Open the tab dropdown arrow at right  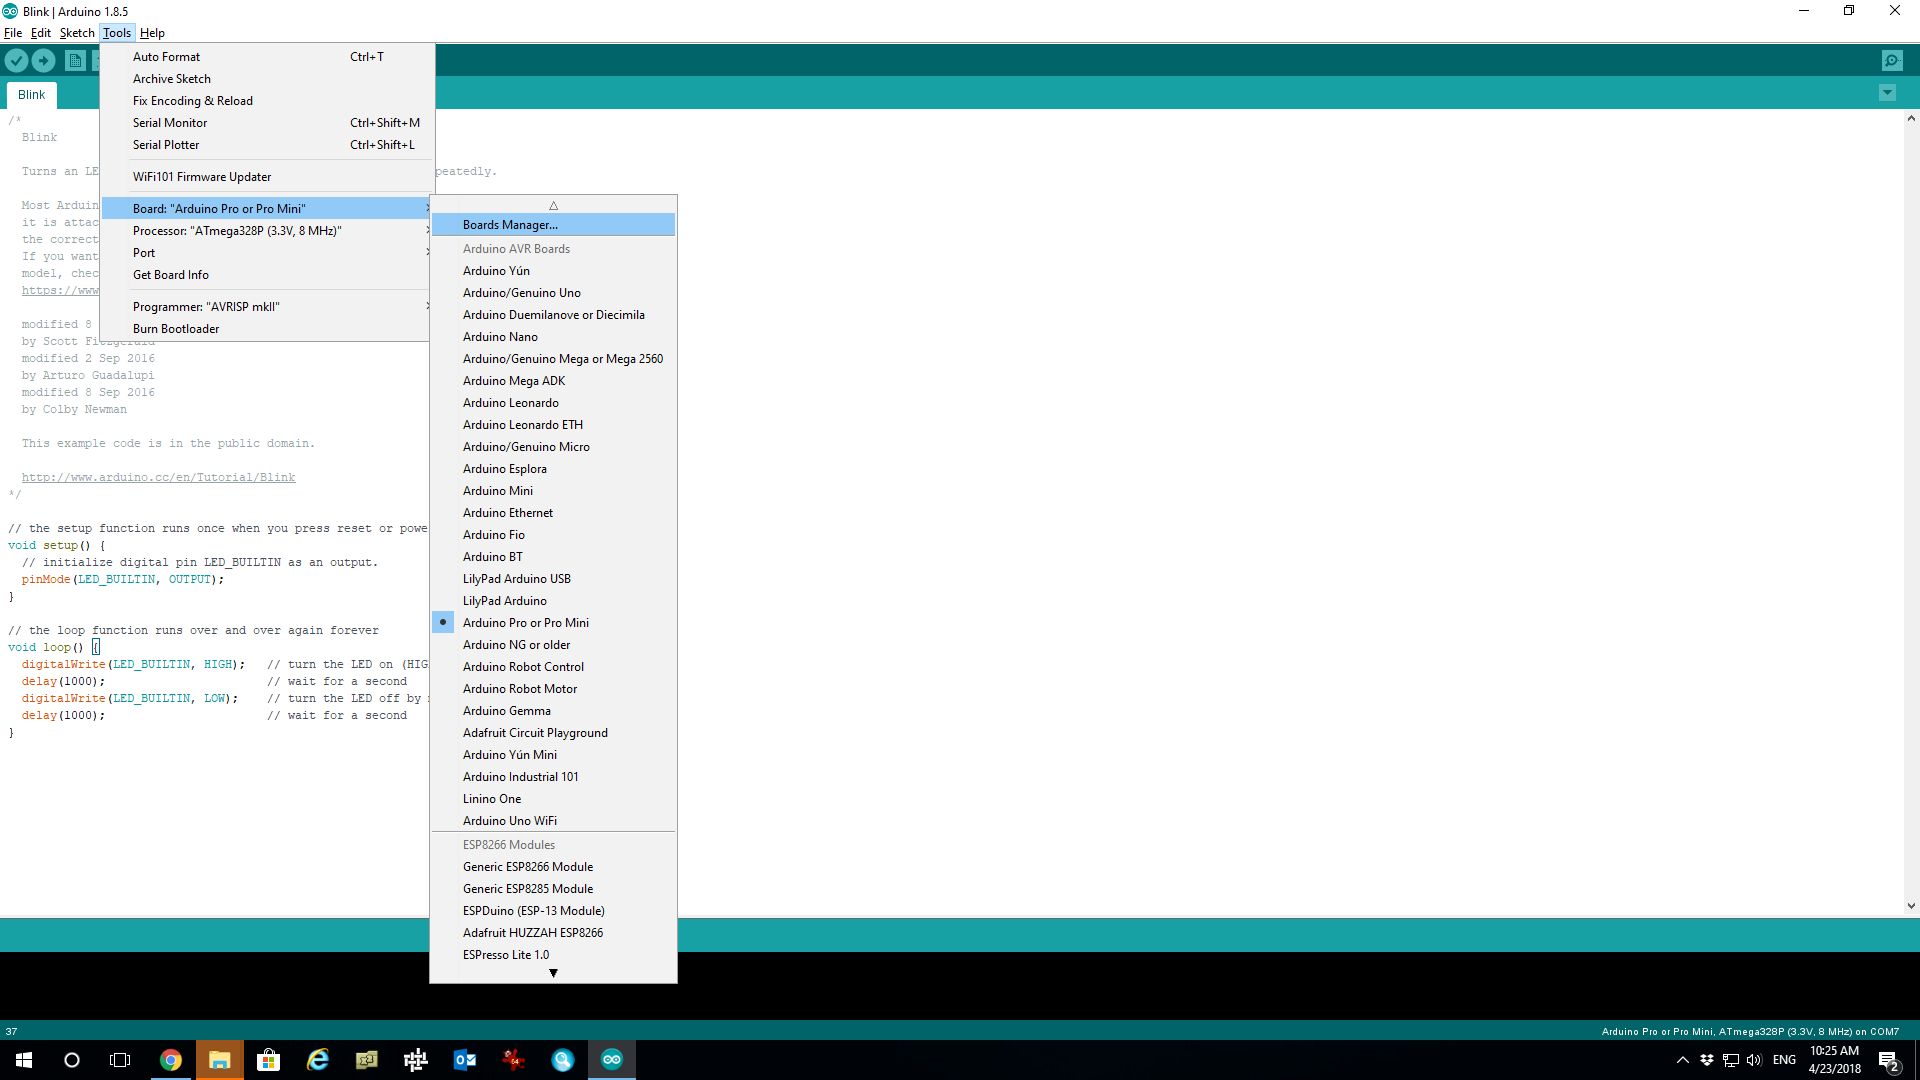pos(1887,93)
